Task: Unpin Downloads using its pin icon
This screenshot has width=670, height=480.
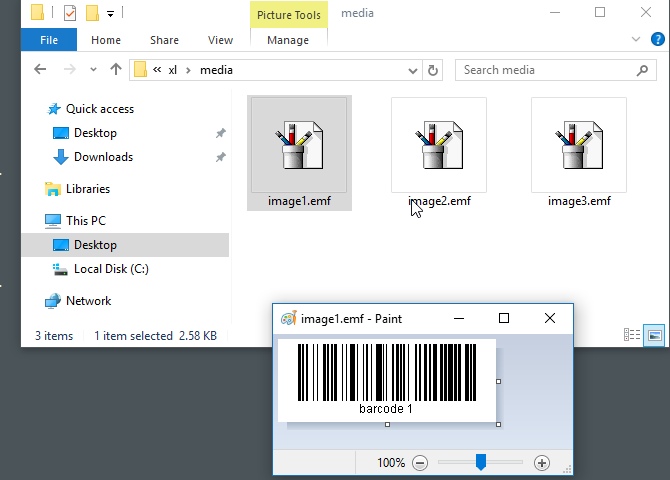Action: point(220,157)
